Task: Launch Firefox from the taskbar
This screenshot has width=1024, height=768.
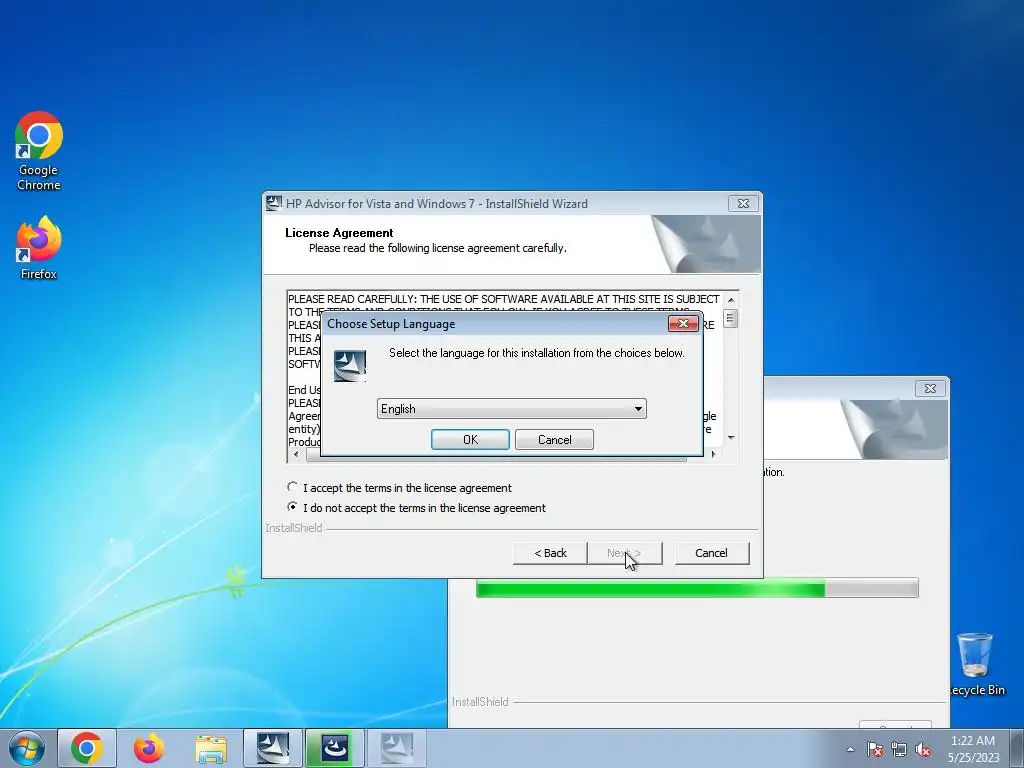Action: [x=148, y=748]
